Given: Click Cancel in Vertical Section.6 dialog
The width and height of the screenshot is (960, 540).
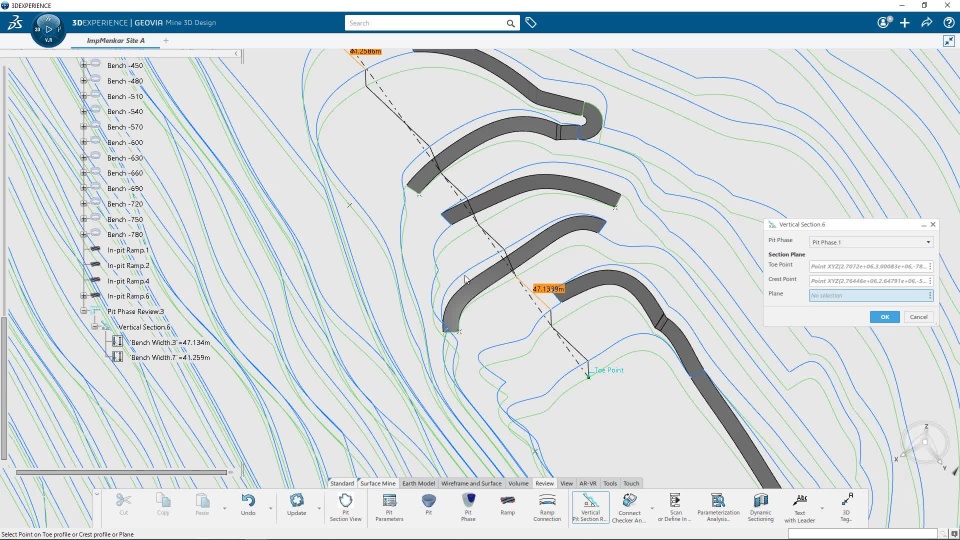Looking at the screenshot, I should click(x=918, y=317).
